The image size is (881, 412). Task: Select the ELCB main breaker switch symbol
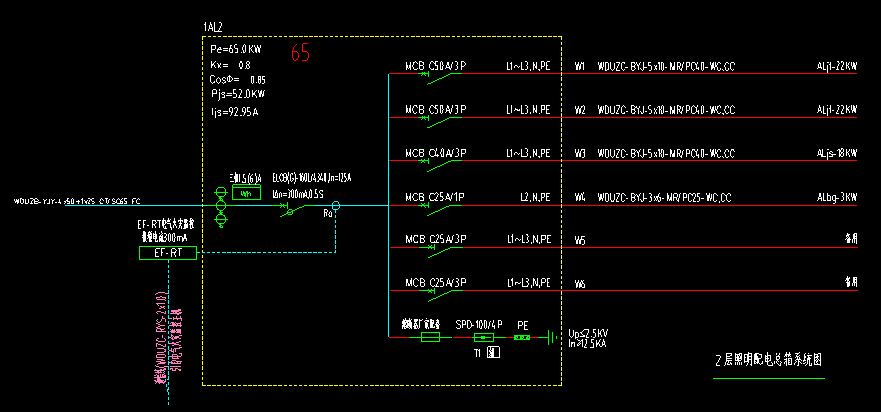pos(294,209)
